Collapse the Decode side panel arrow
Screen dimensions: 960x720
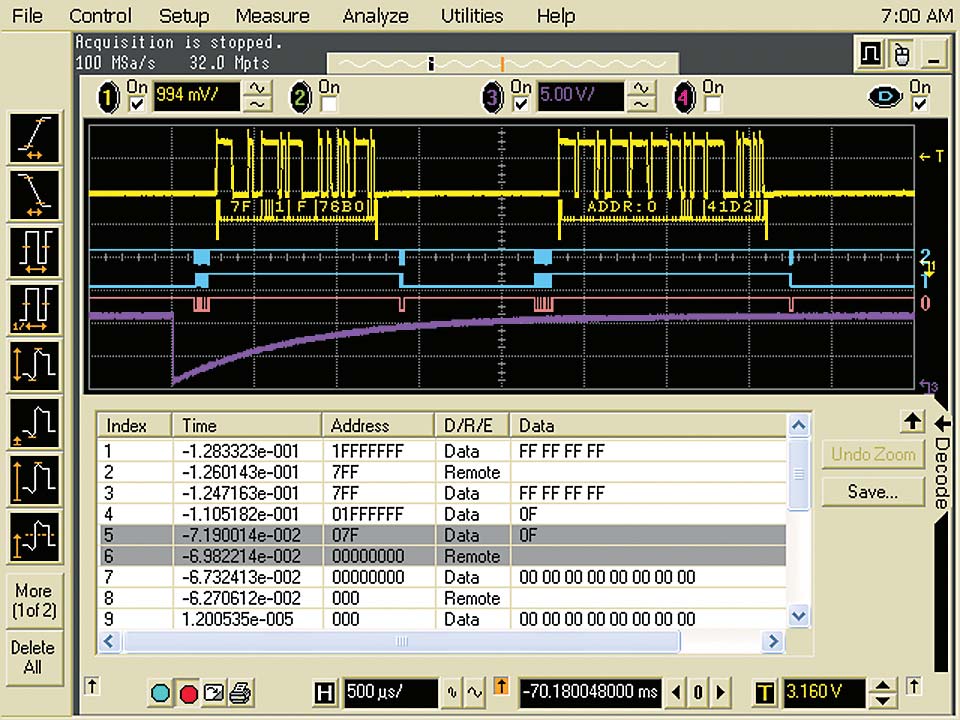[x=940, y=422]
